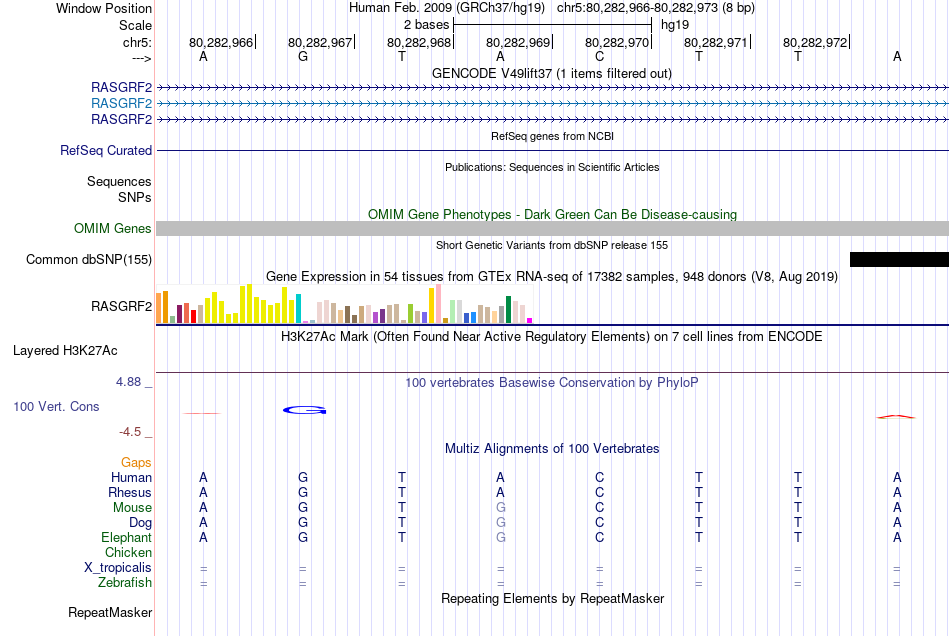Click the Window Position label
The image size is (950, 636).
(x=104, y=8)
